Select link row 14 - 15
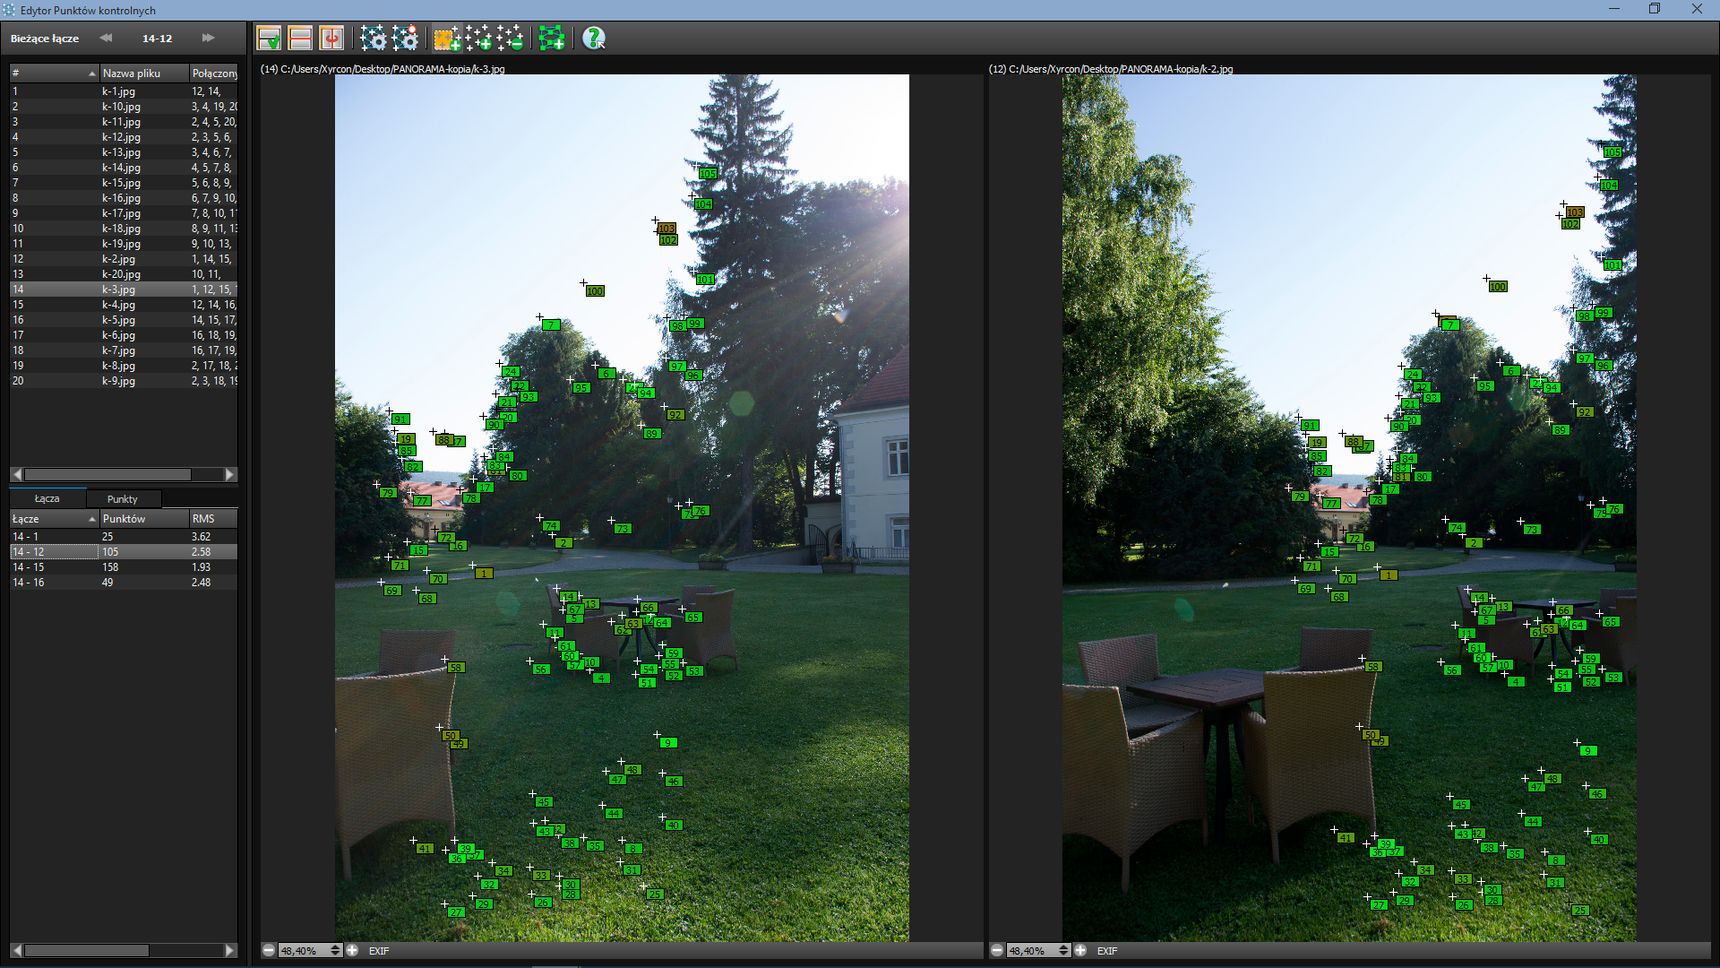The width and height of the screenshot is (1720, 968). (124, 567)
